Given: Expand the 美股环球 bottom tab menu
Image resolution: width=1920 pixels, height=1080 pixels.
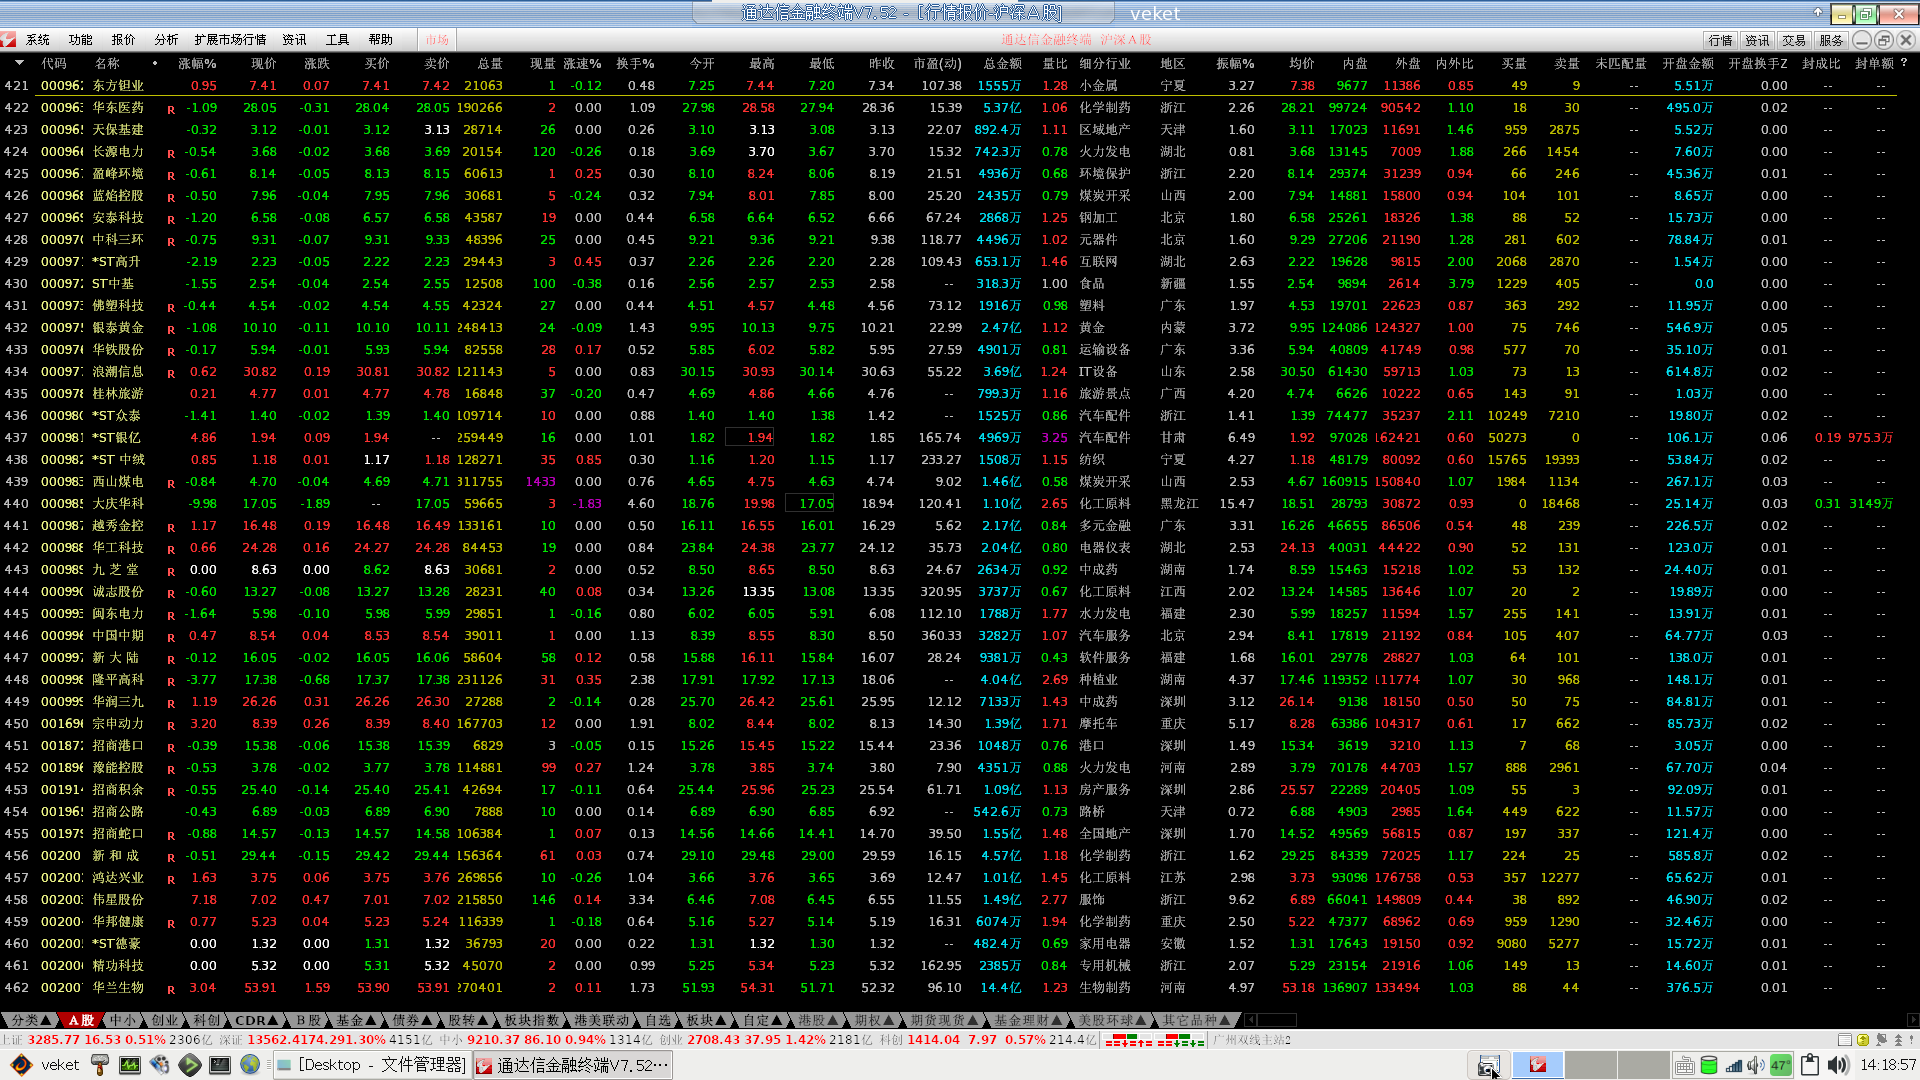Looking at the screenshot, I should pos(1111,1020).
